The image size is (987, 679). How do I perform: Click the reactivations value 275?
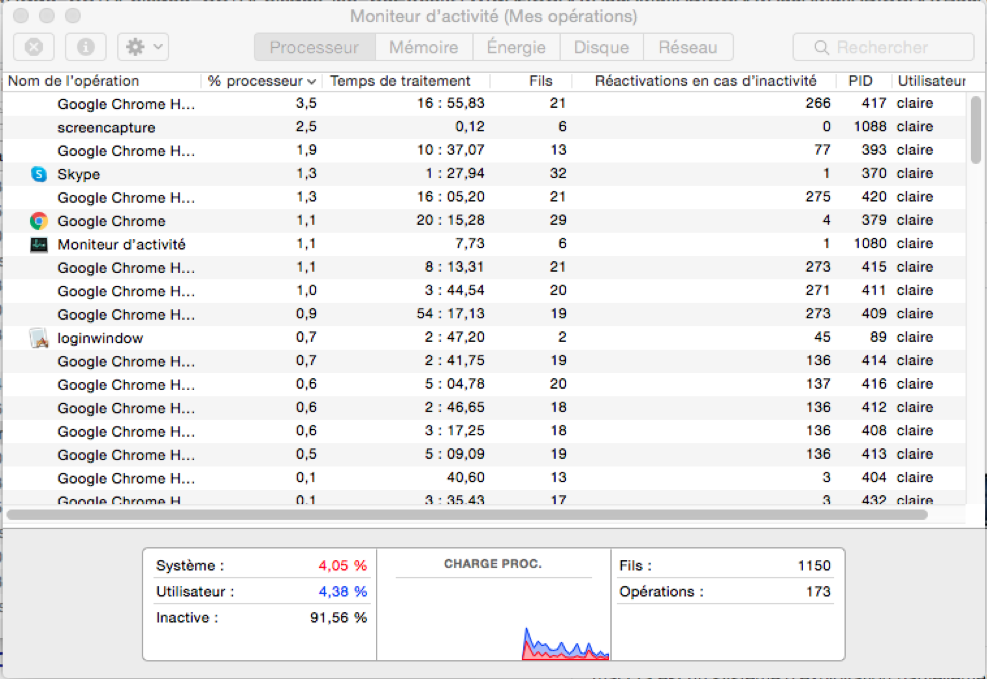tap(818, 196)
